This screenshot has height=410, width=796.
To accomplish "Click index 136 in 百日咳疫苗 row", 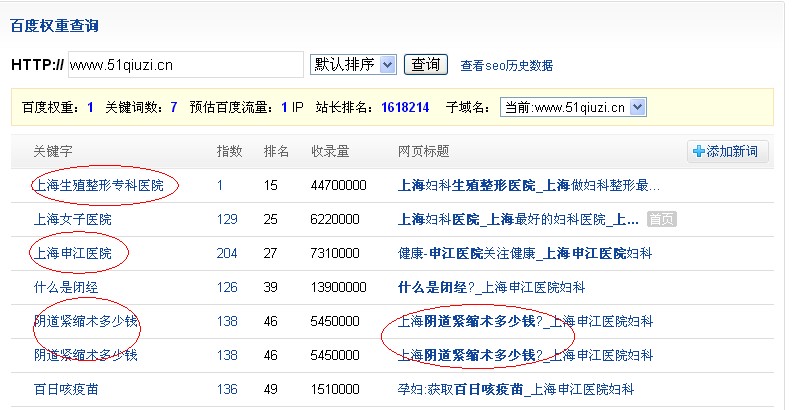I will (x=227, y=389).
